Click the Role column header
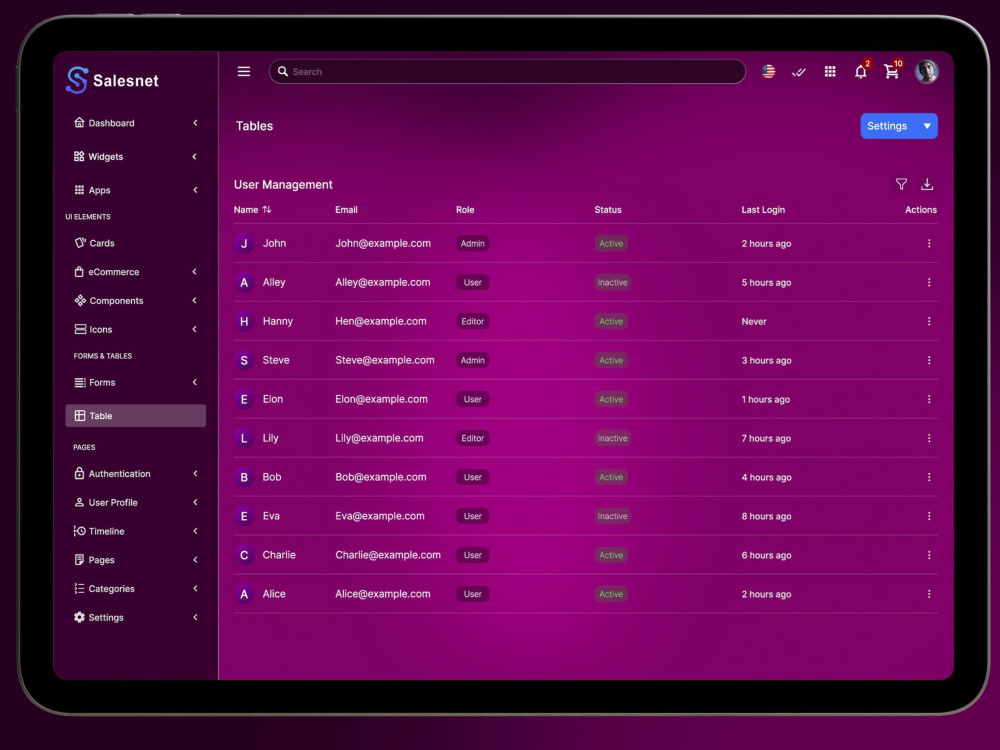This screenshot has width=1000, height=750. 465,209
